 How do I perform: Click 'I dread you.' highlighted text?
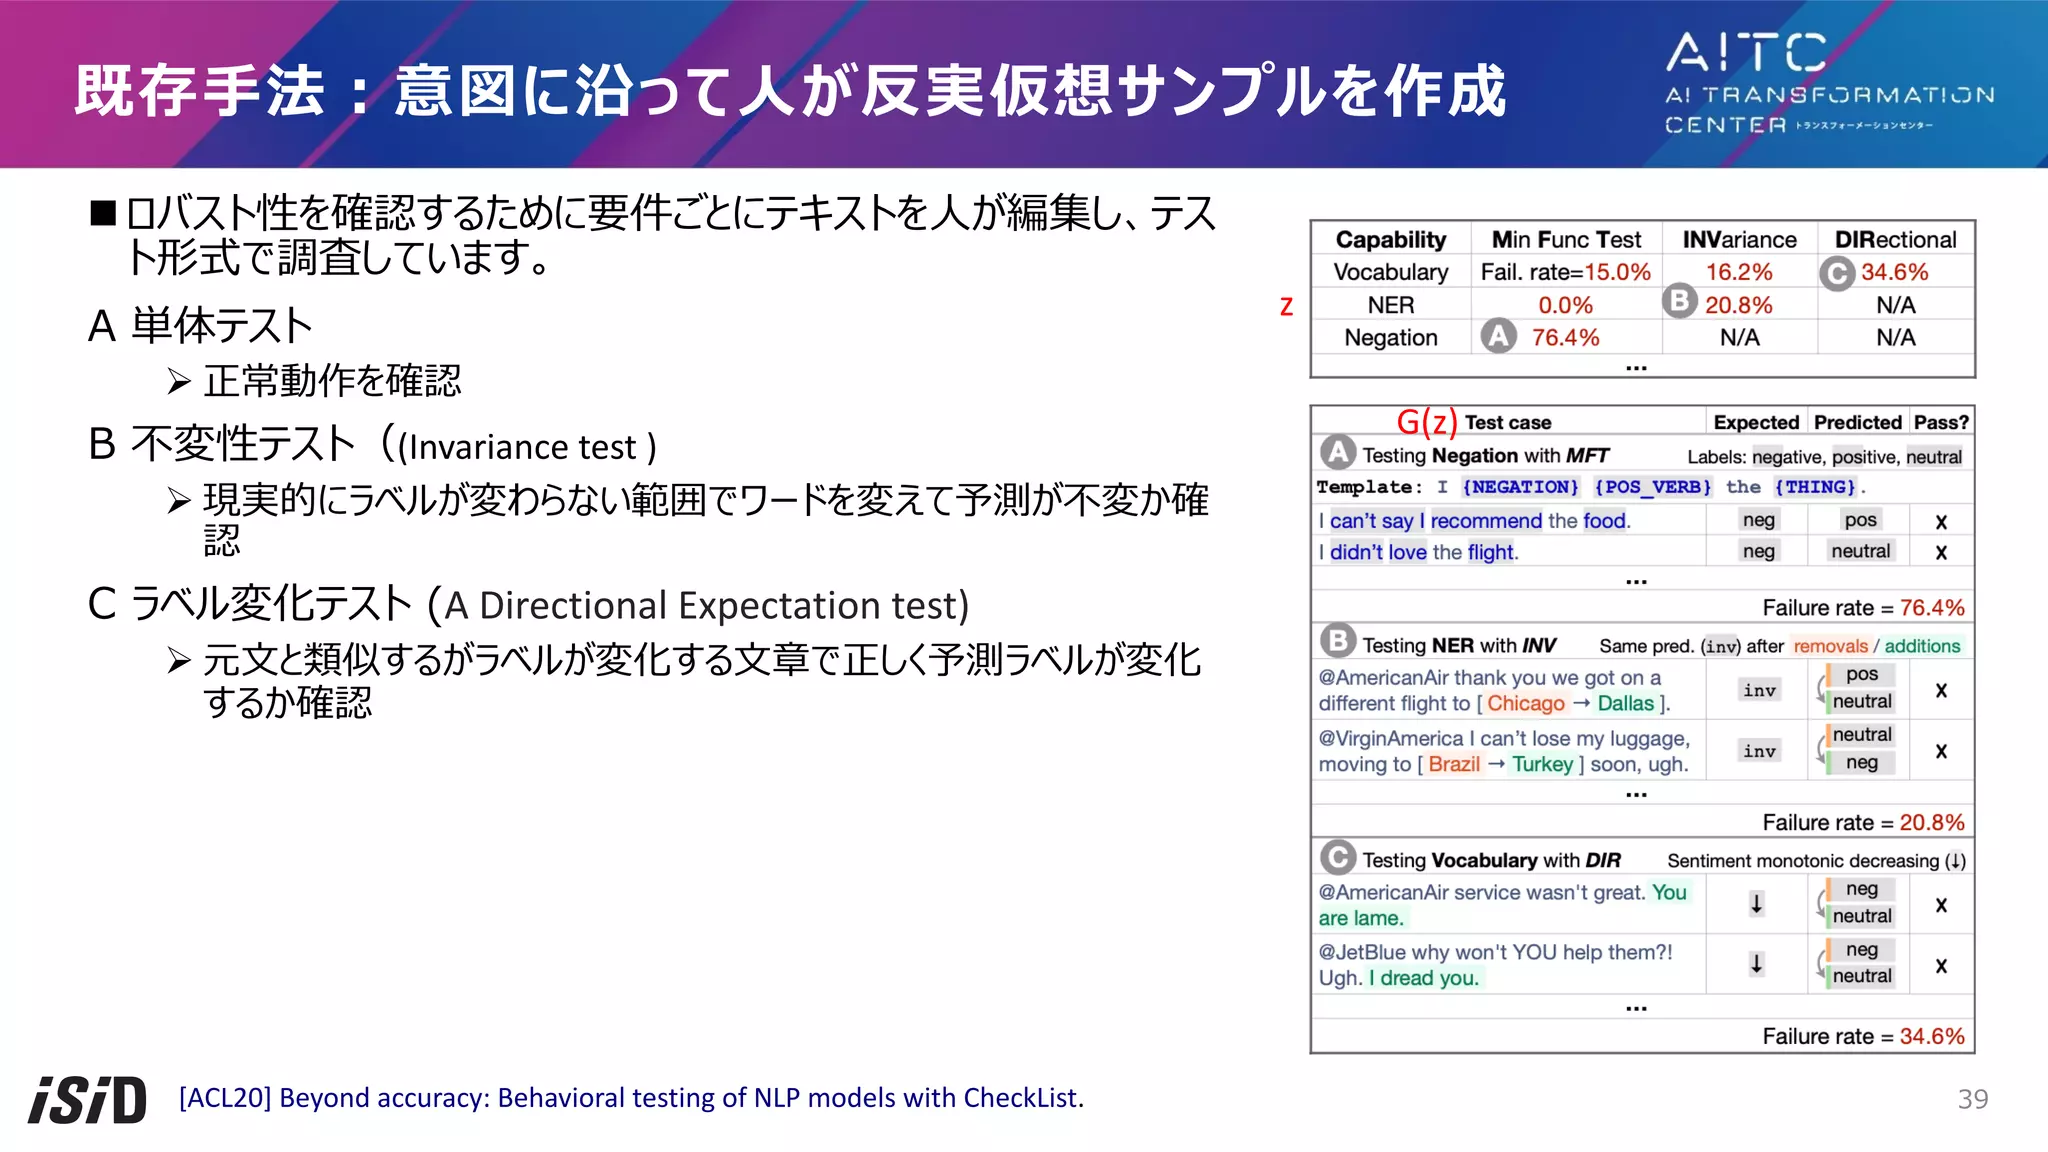click(1424, 978)
